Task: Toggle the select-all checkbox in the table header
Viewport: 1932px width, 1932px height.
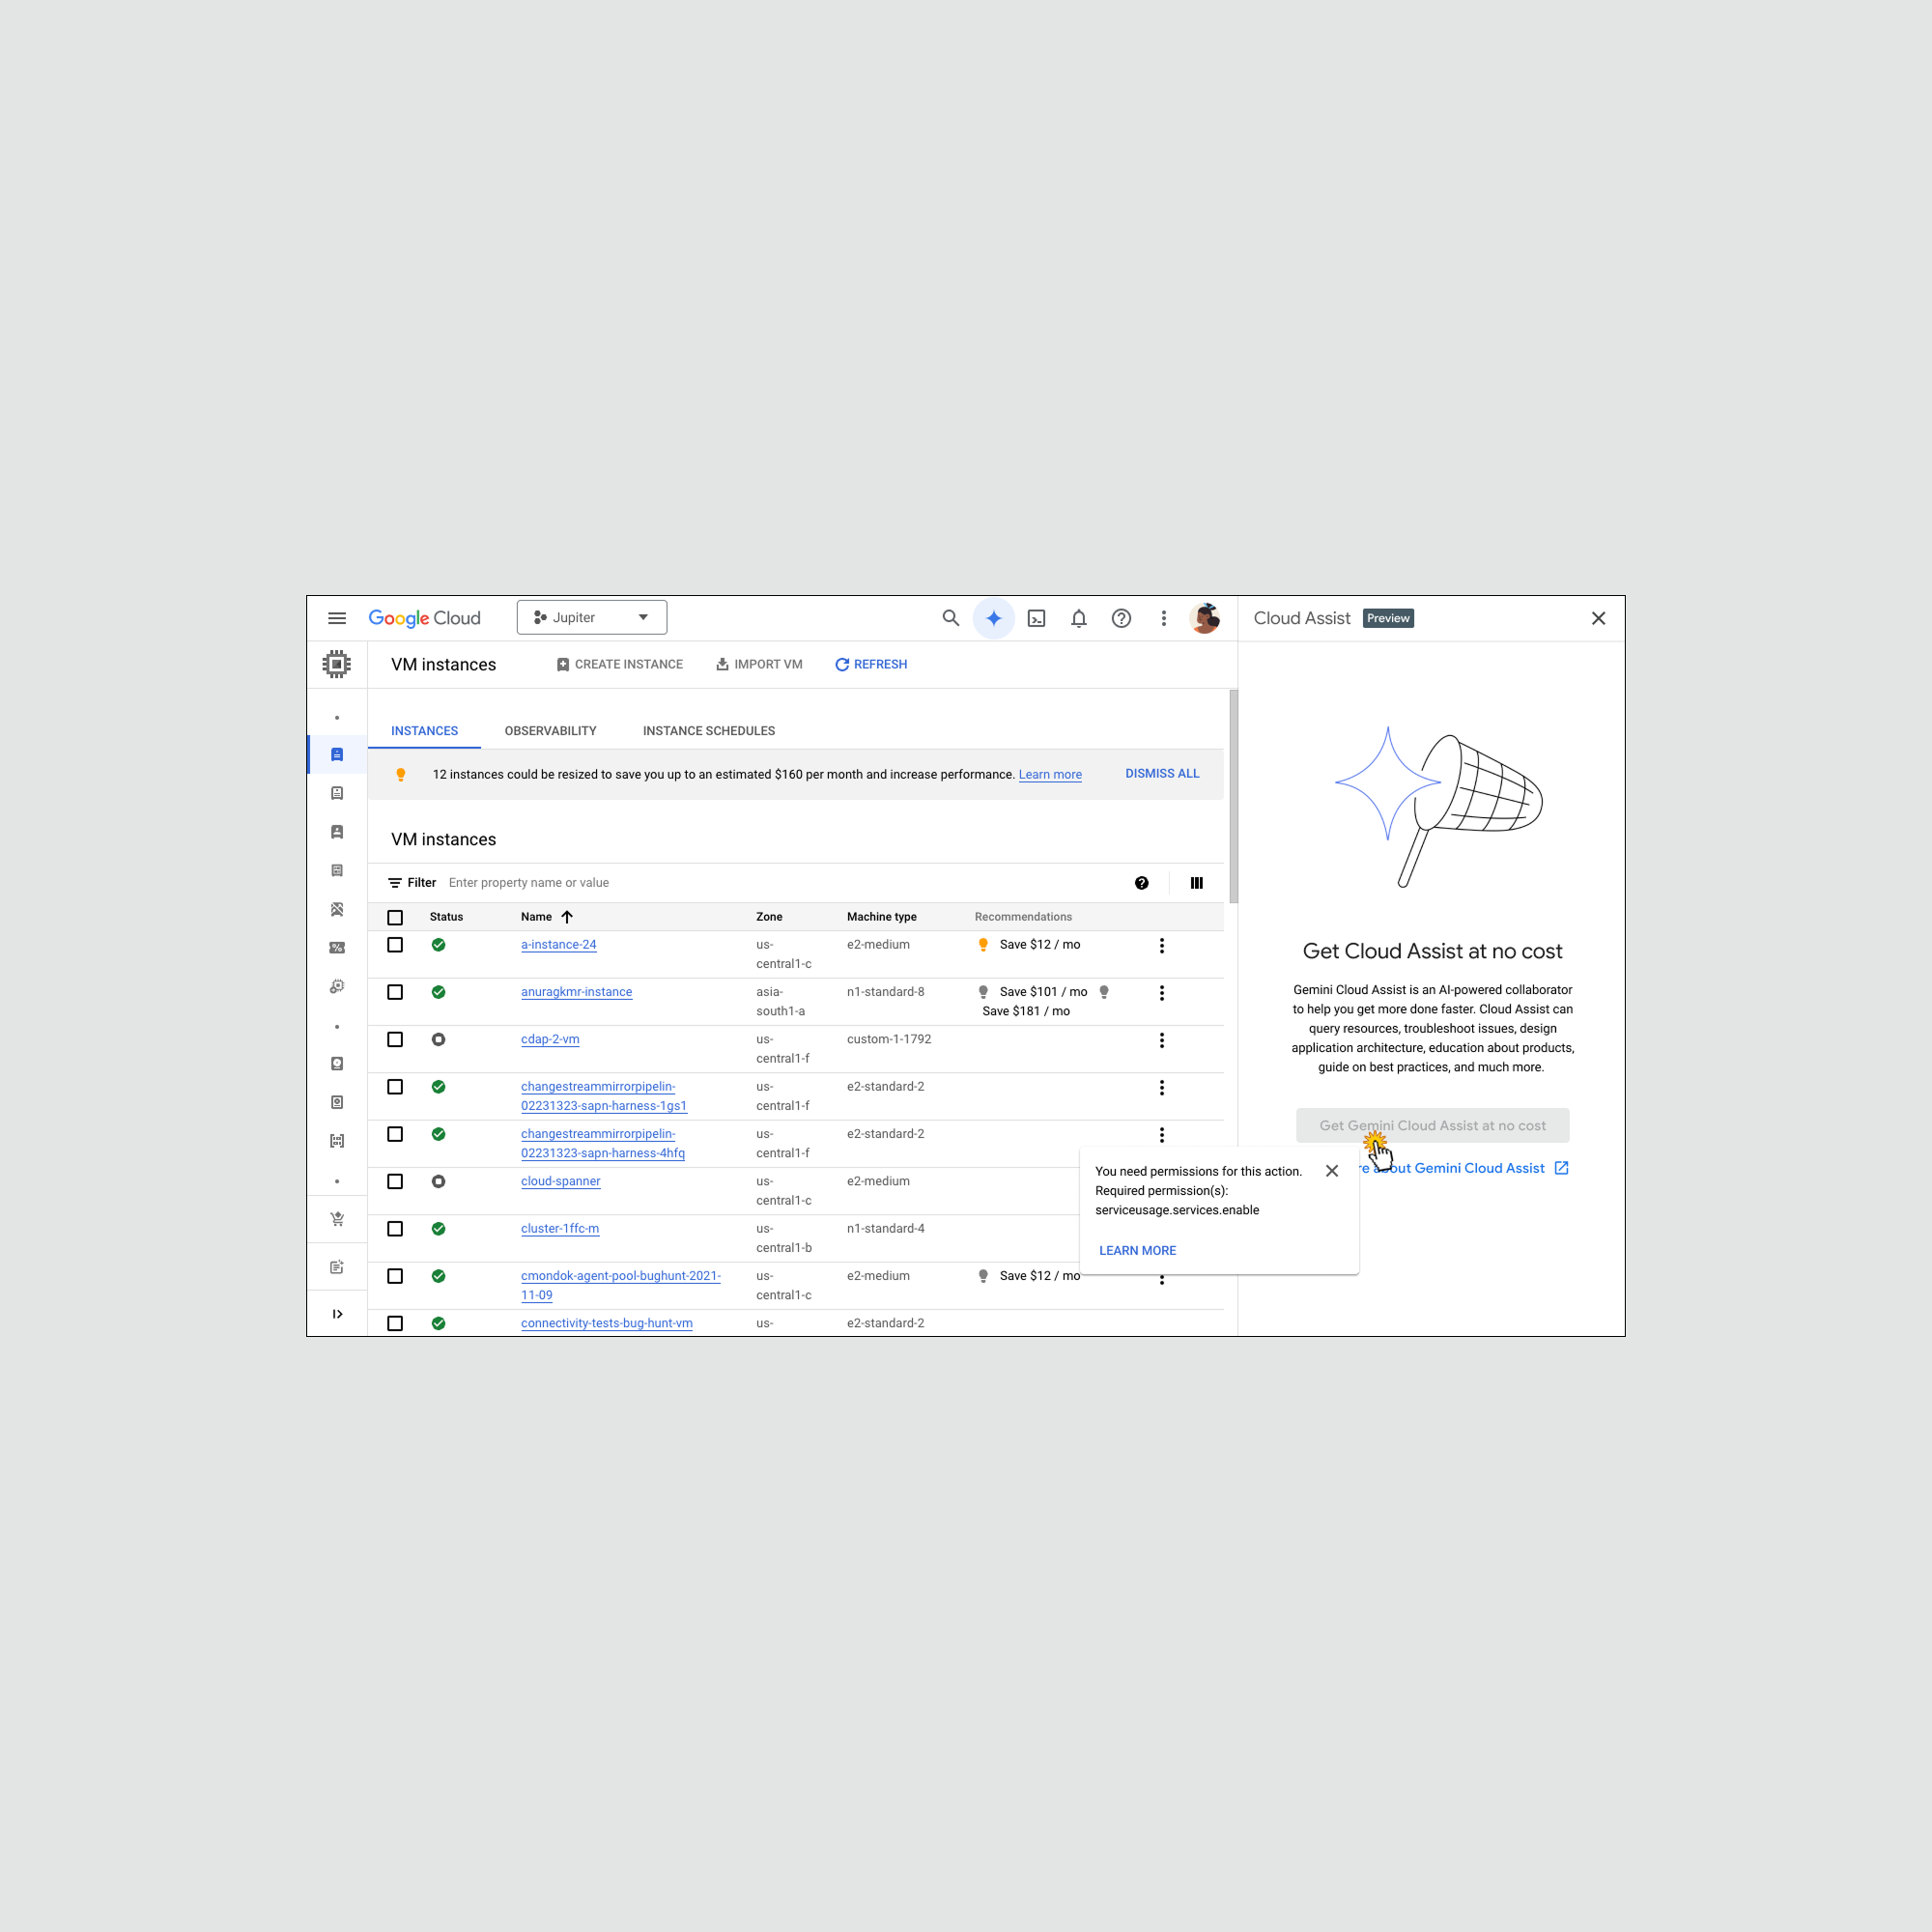Action: pos(395,917)
